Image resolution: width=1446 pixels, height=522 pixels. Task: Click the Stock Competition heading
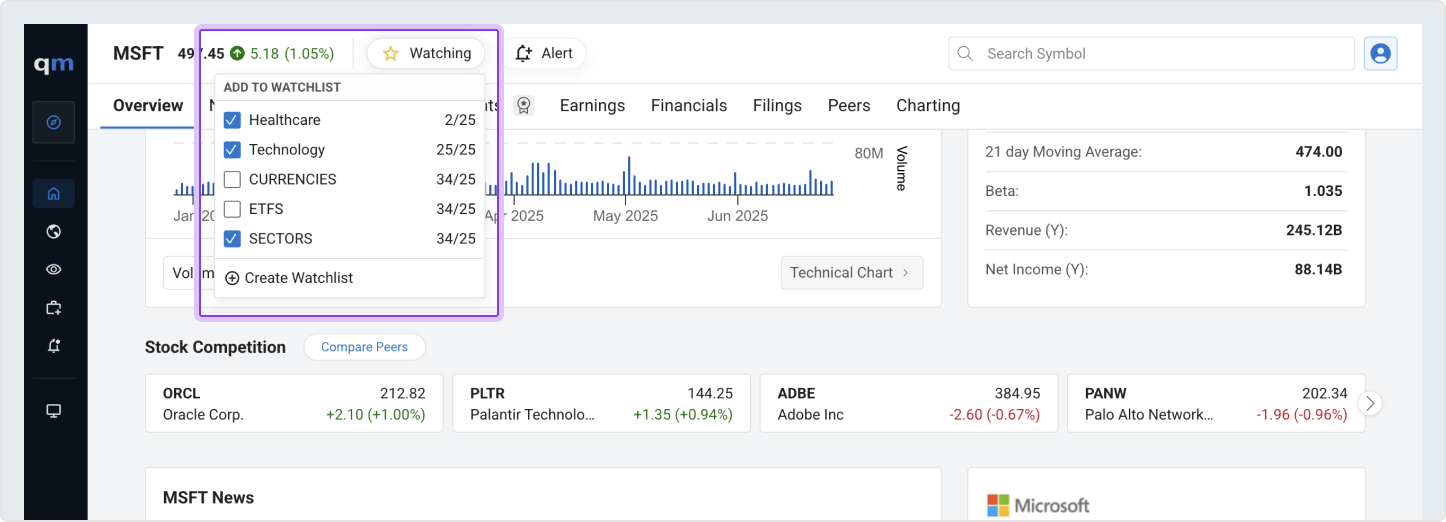(215, 347)
